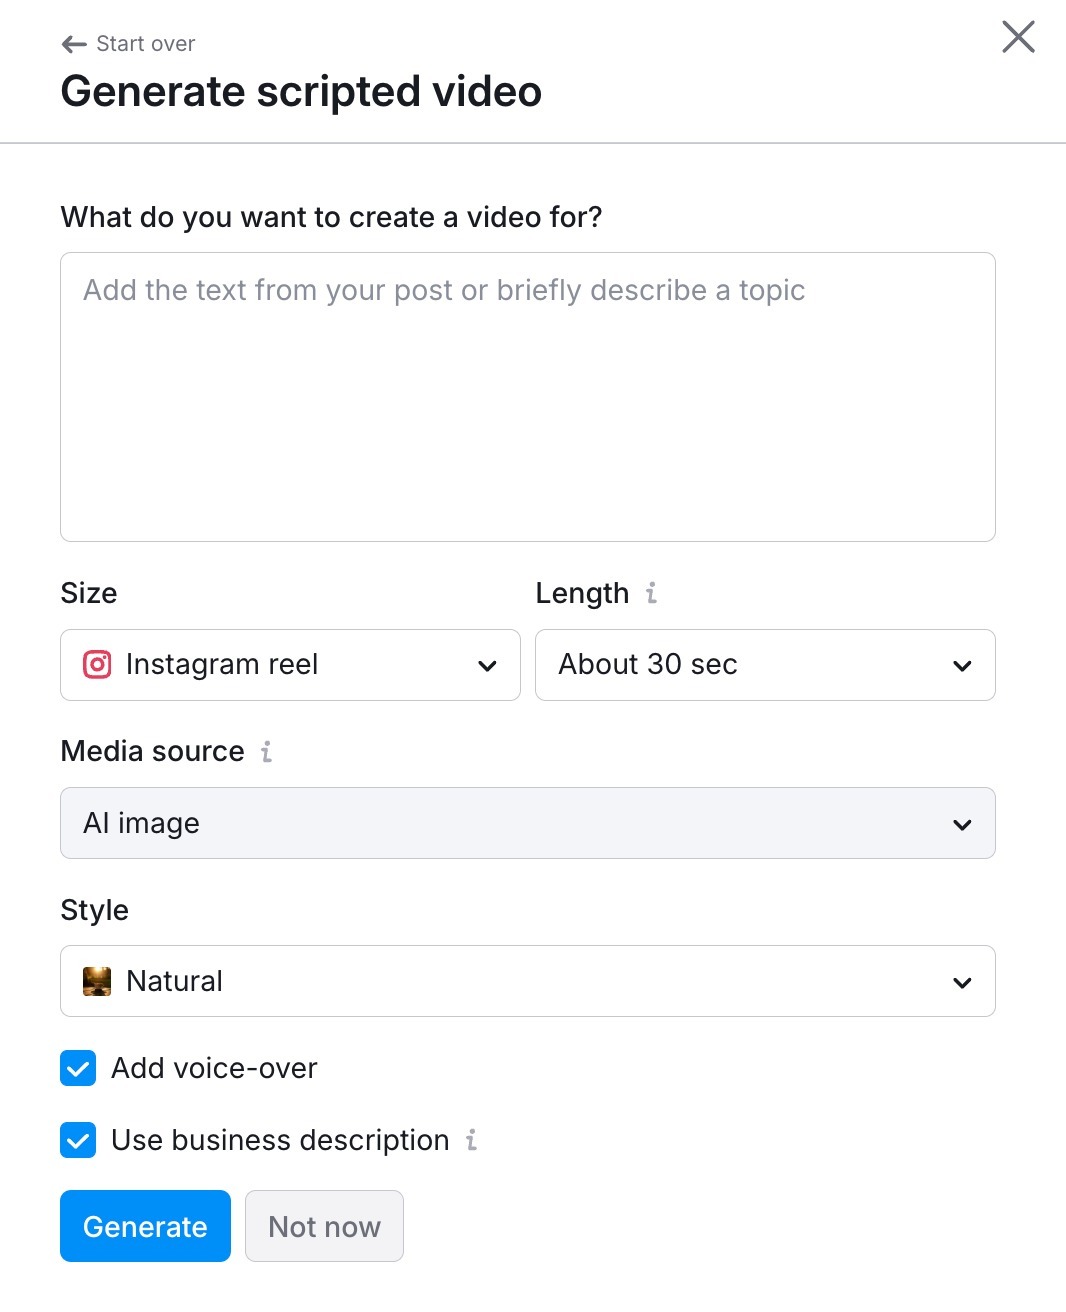Click the Generate button

144,1226
